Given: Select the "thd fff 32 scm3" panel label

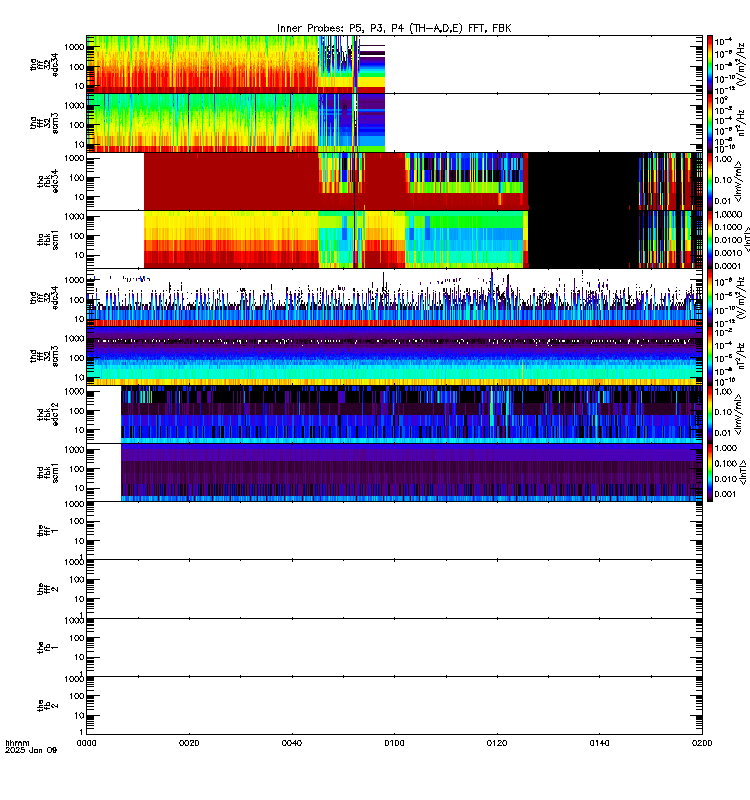Looking at the screenshot, I should tap(44, 356).
